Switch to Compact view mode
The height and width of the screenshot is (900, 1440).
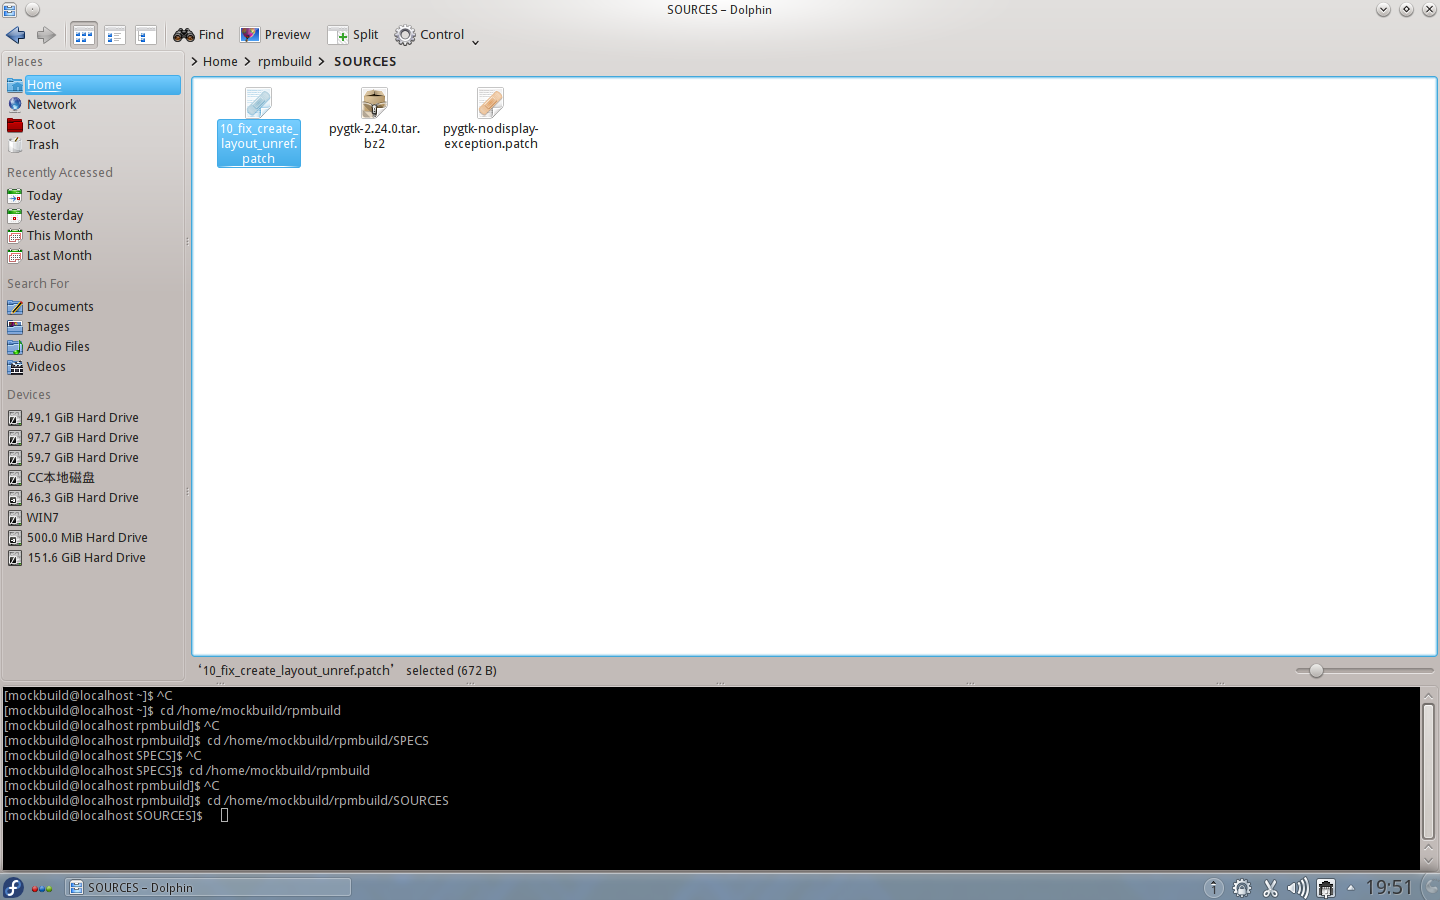pyautogui.click(x=115, y=35)
